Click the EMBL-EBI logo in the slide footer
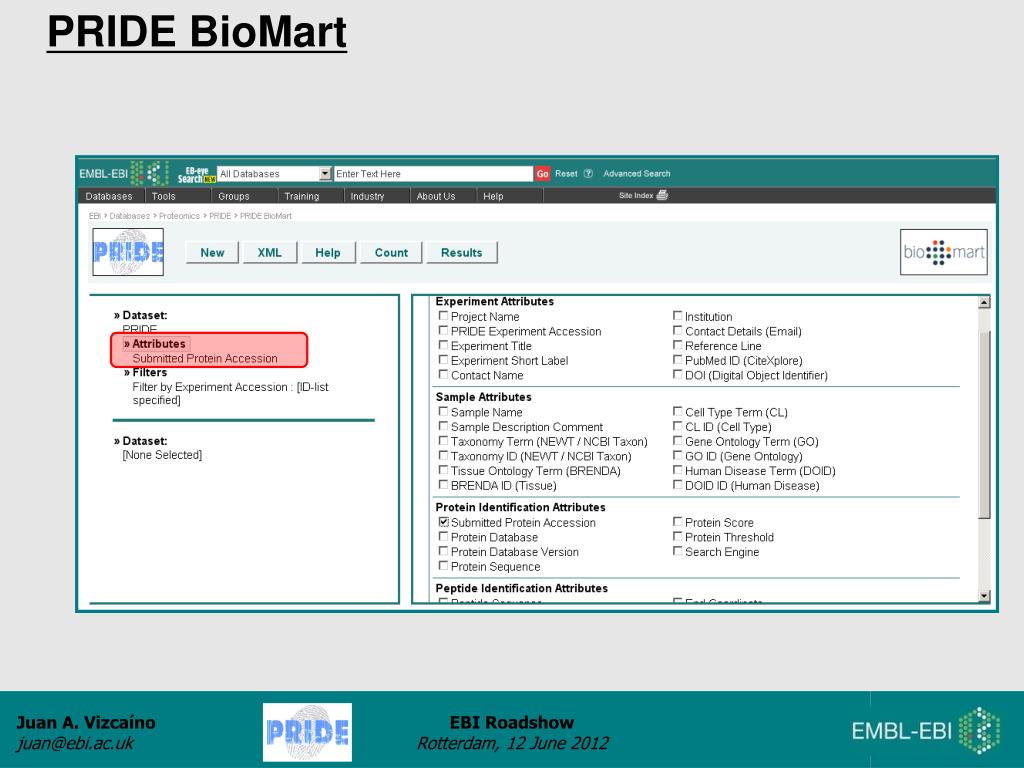 pos(926,730)
